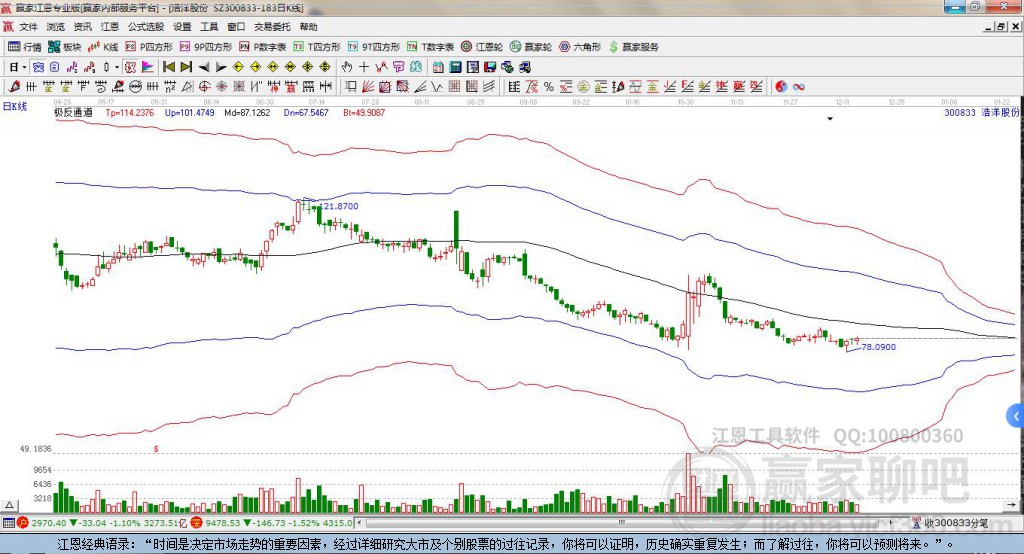Click the 日K线 label
This screenshot has width=1024, height=554.
pyautogui.click(x=15, y=106)
